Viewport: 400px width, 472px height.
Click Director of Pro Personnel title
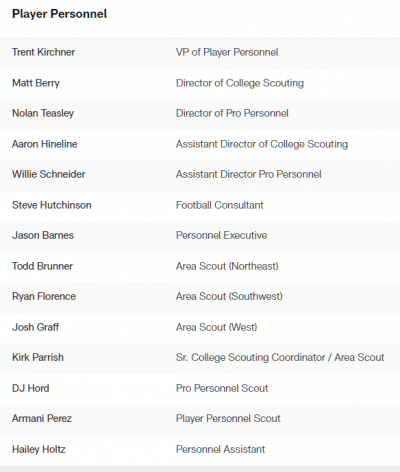232,113
